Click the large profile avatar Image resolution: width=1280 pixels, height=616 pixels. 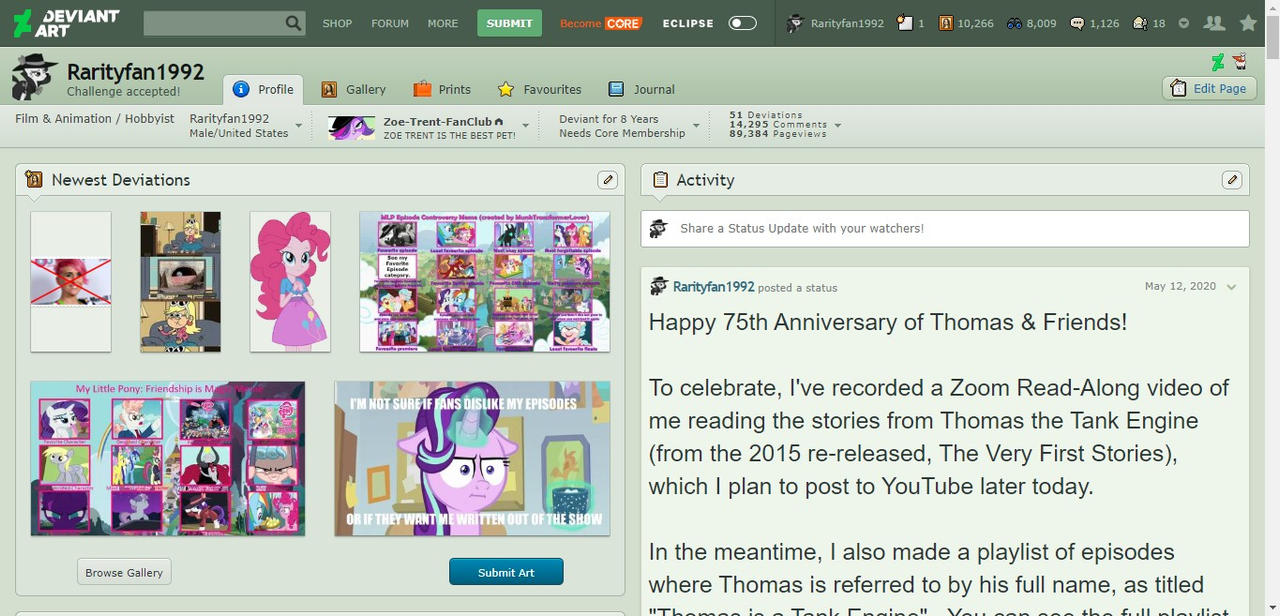[x=34, y=77]
